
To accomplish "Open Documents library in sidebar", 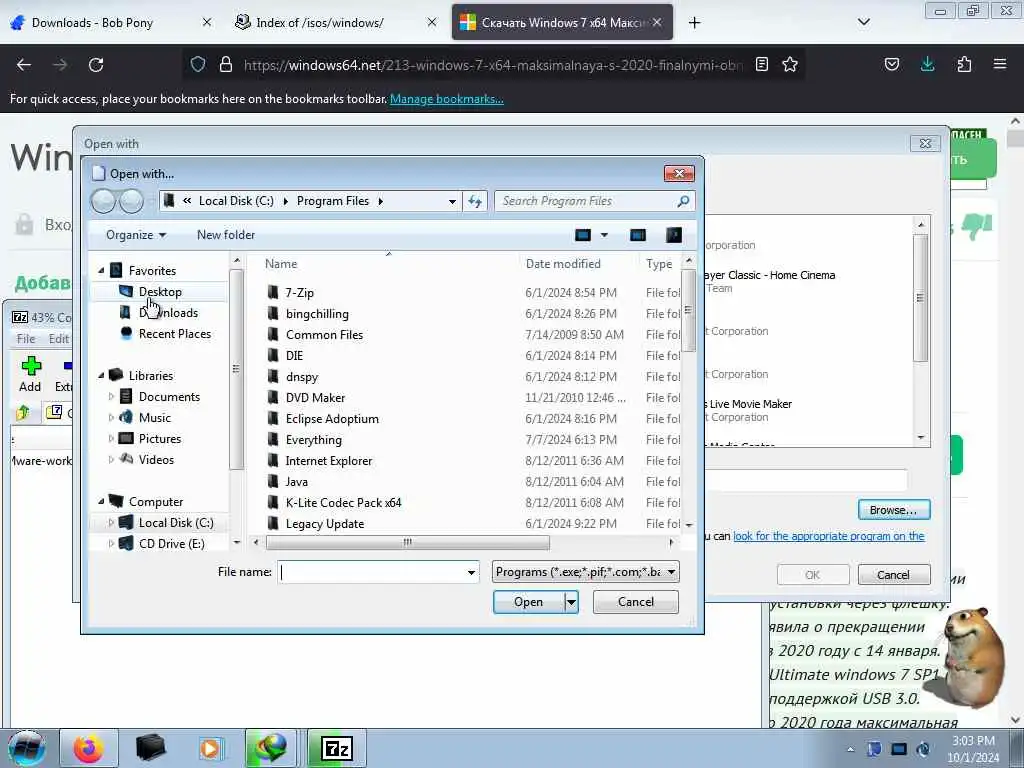I will click(x=169, y=396).
